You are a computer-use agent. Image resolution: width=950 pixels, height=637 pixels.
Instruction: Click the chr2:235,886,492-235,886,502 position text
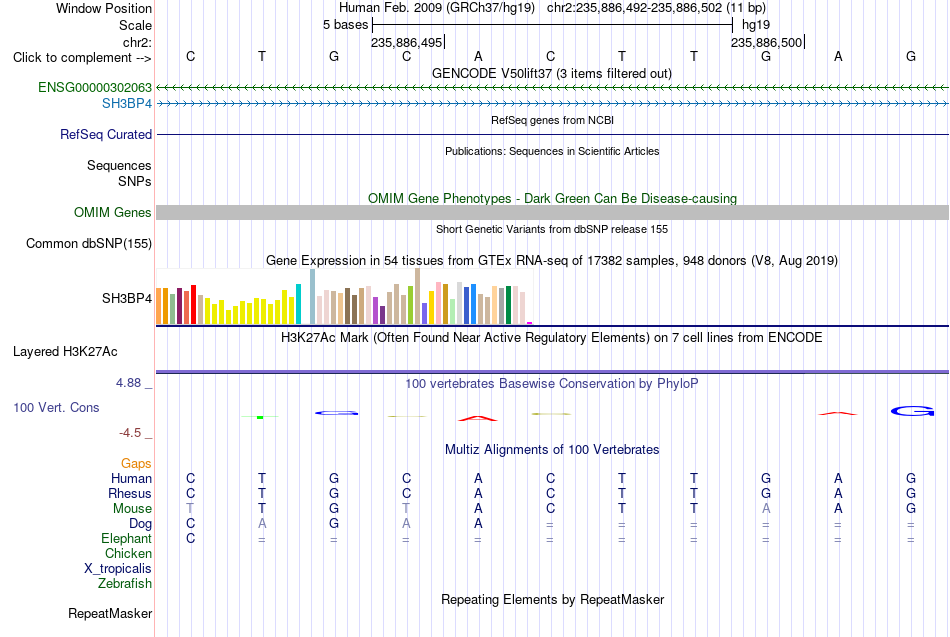click(656, 8)
